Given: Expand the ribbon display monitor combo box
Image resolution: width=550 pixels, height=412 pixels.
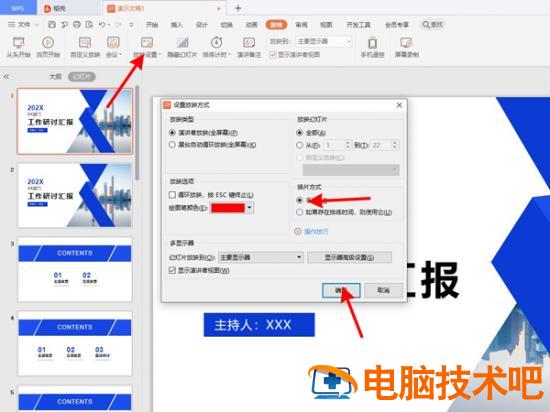Looking at the screenshot, I should click(323, 41).
